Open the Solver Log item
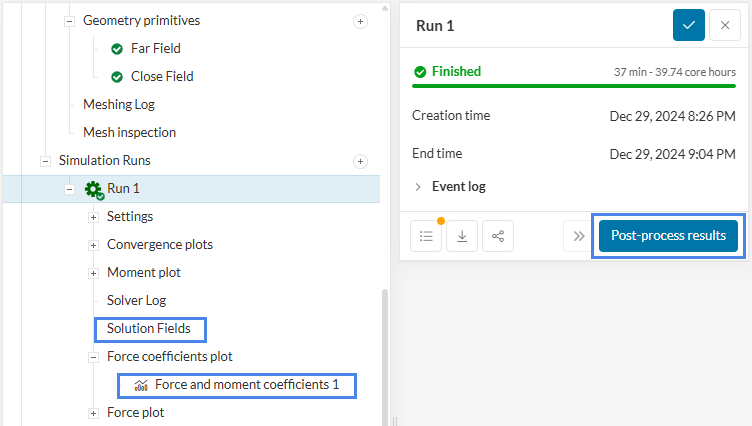The height and width of the screenshot is (426, 752). (x=136, y=300)
